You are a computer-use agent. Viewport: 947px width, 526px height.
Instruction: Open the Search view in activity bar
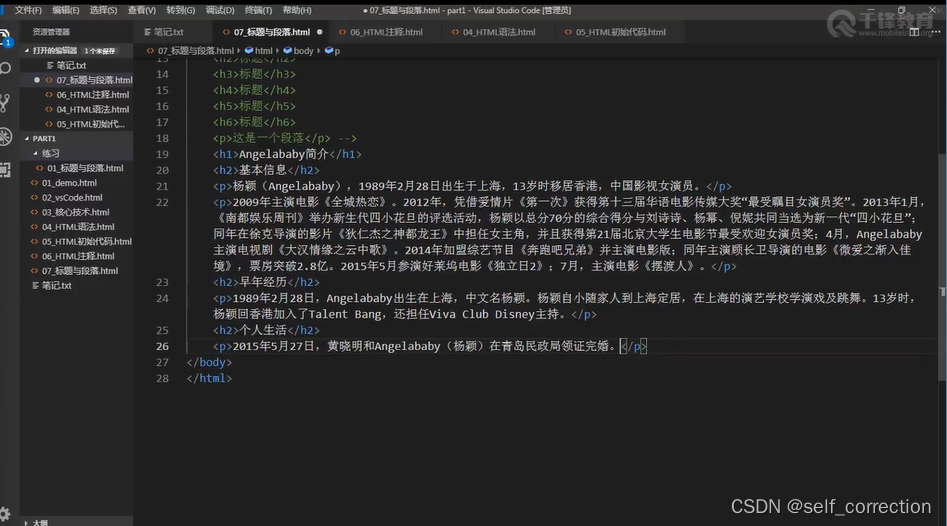[5, 68]
